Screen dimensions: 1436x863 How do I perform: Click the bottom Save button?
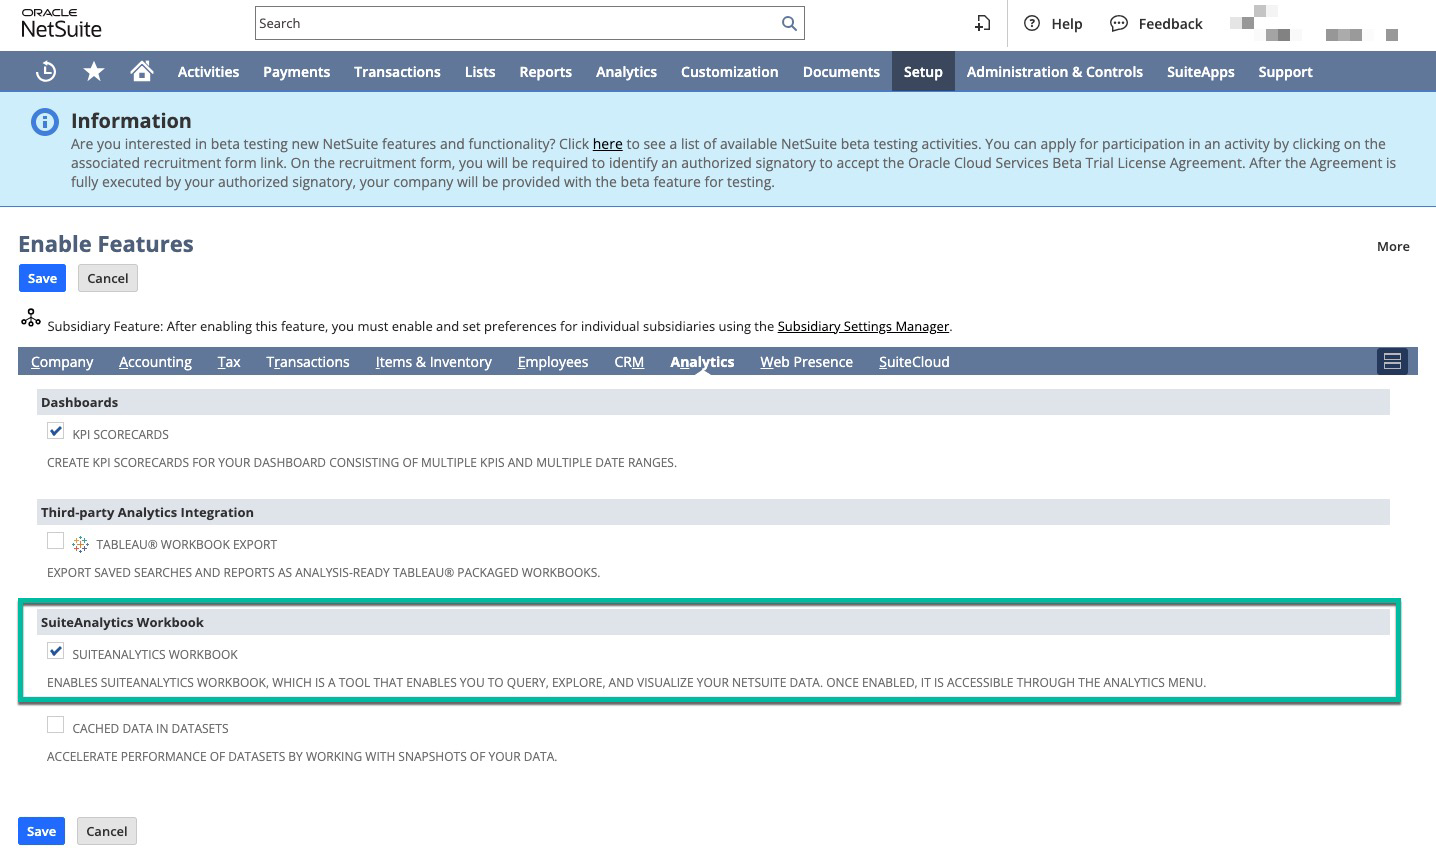[41, 831]
